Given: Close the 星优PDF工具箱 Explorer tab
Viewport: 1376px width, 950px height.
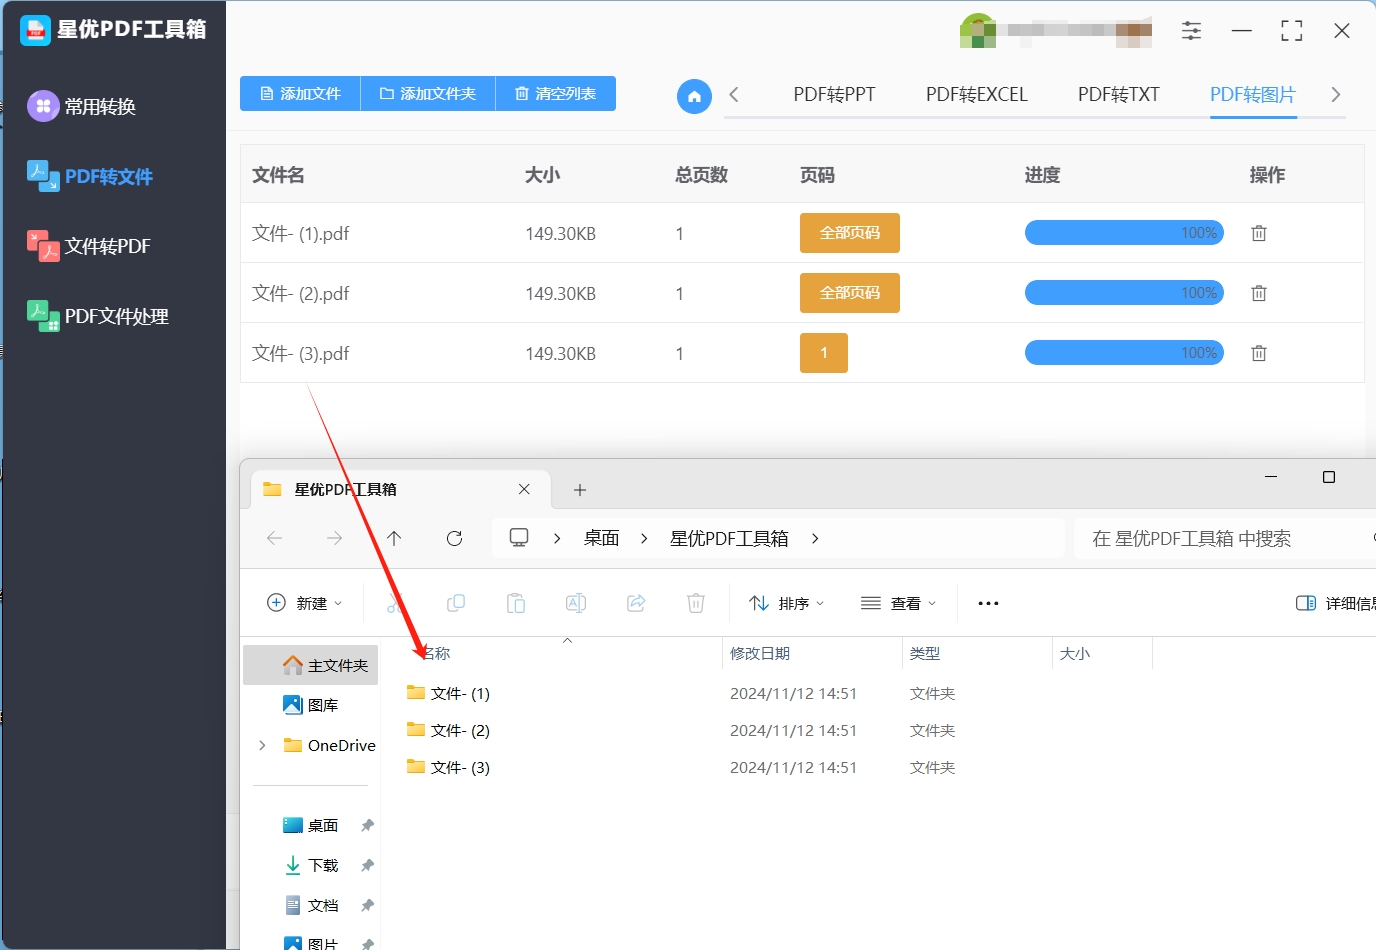Looking at the screenshot, I should click(524, 489).
